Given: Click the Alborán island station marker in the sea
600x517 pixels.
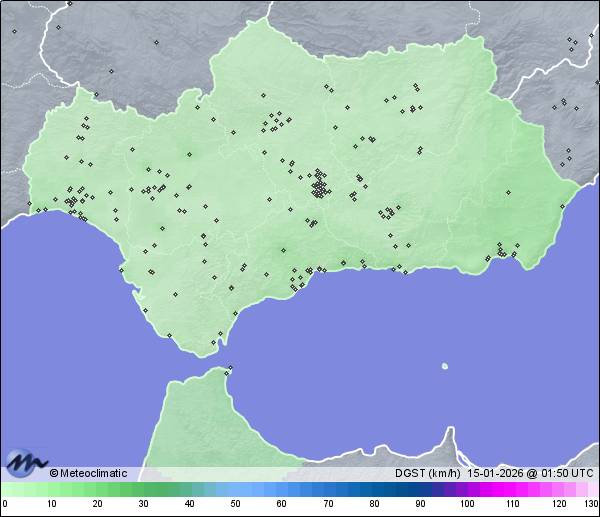Looking at the screenshot, I should click(x=444, y=366).
